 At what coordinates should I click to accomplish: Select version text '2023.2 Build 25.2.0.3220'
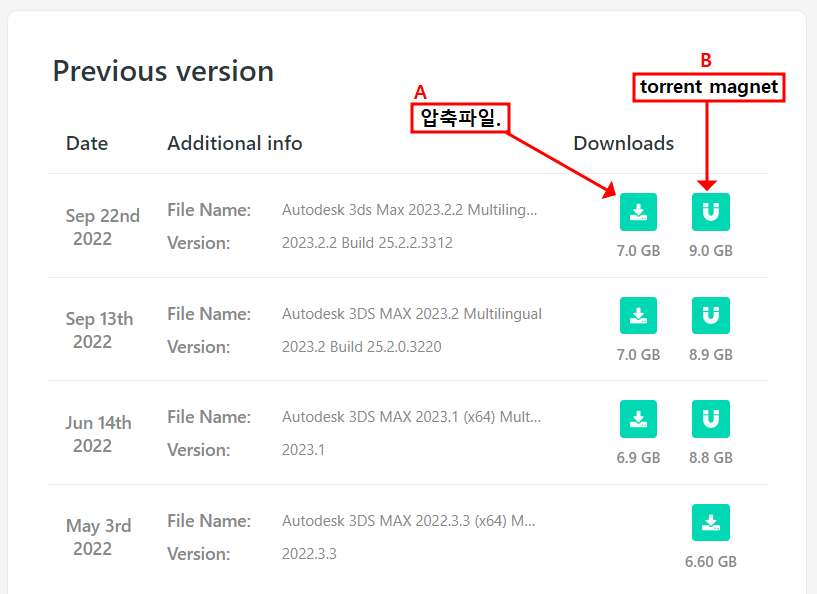(362, 346)
